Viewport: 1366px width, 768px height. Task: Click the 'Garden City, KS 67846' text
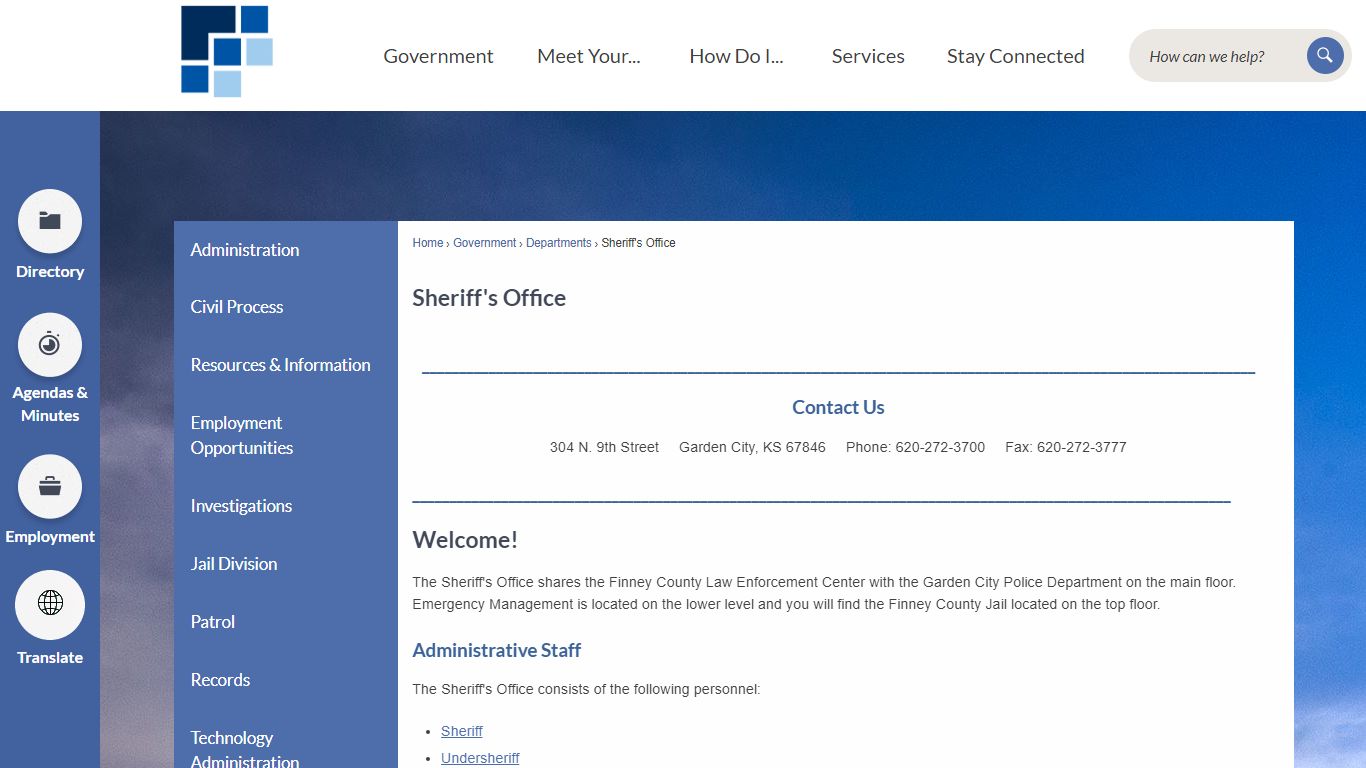(x=752, y=447)
